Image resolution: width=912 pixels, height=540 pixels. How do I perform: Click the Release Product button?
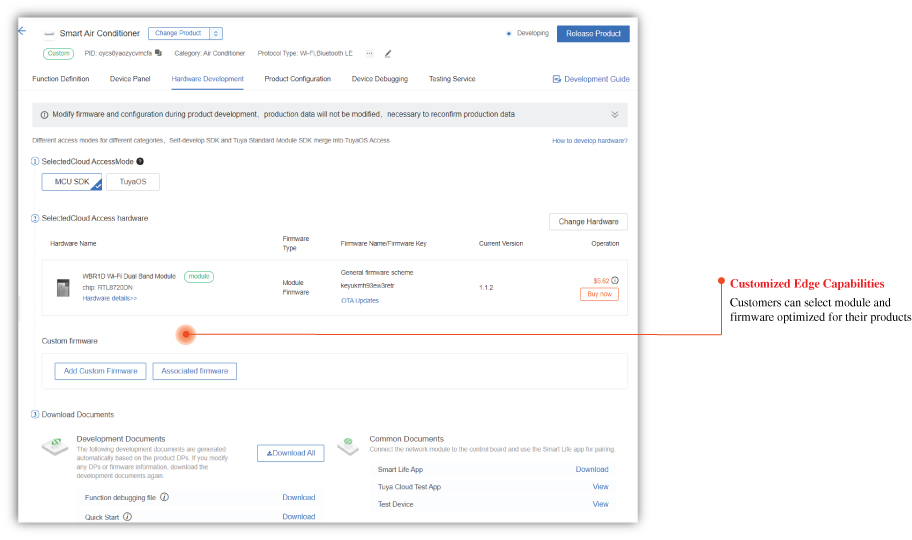coord(593,33)
